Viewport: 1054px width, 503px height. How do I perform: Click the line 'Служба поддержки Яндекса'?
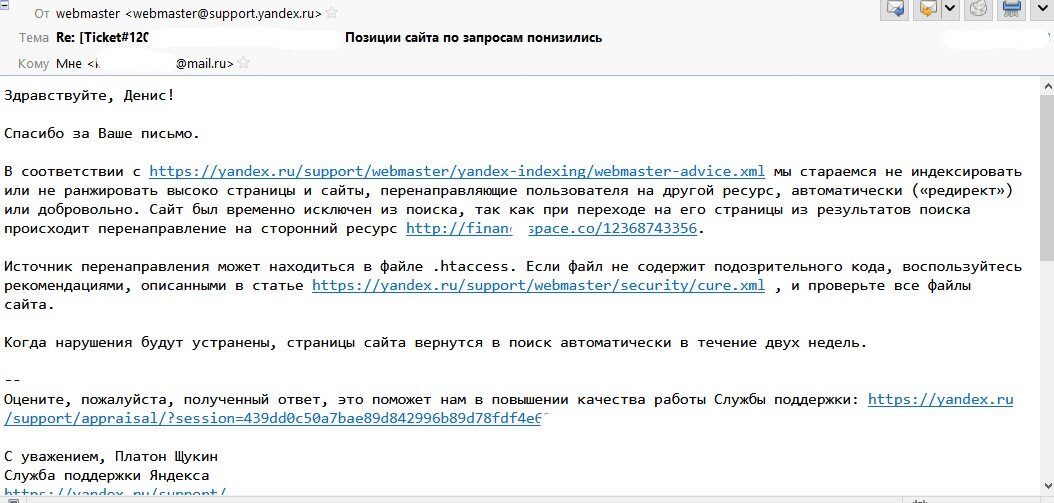point(106,476)
